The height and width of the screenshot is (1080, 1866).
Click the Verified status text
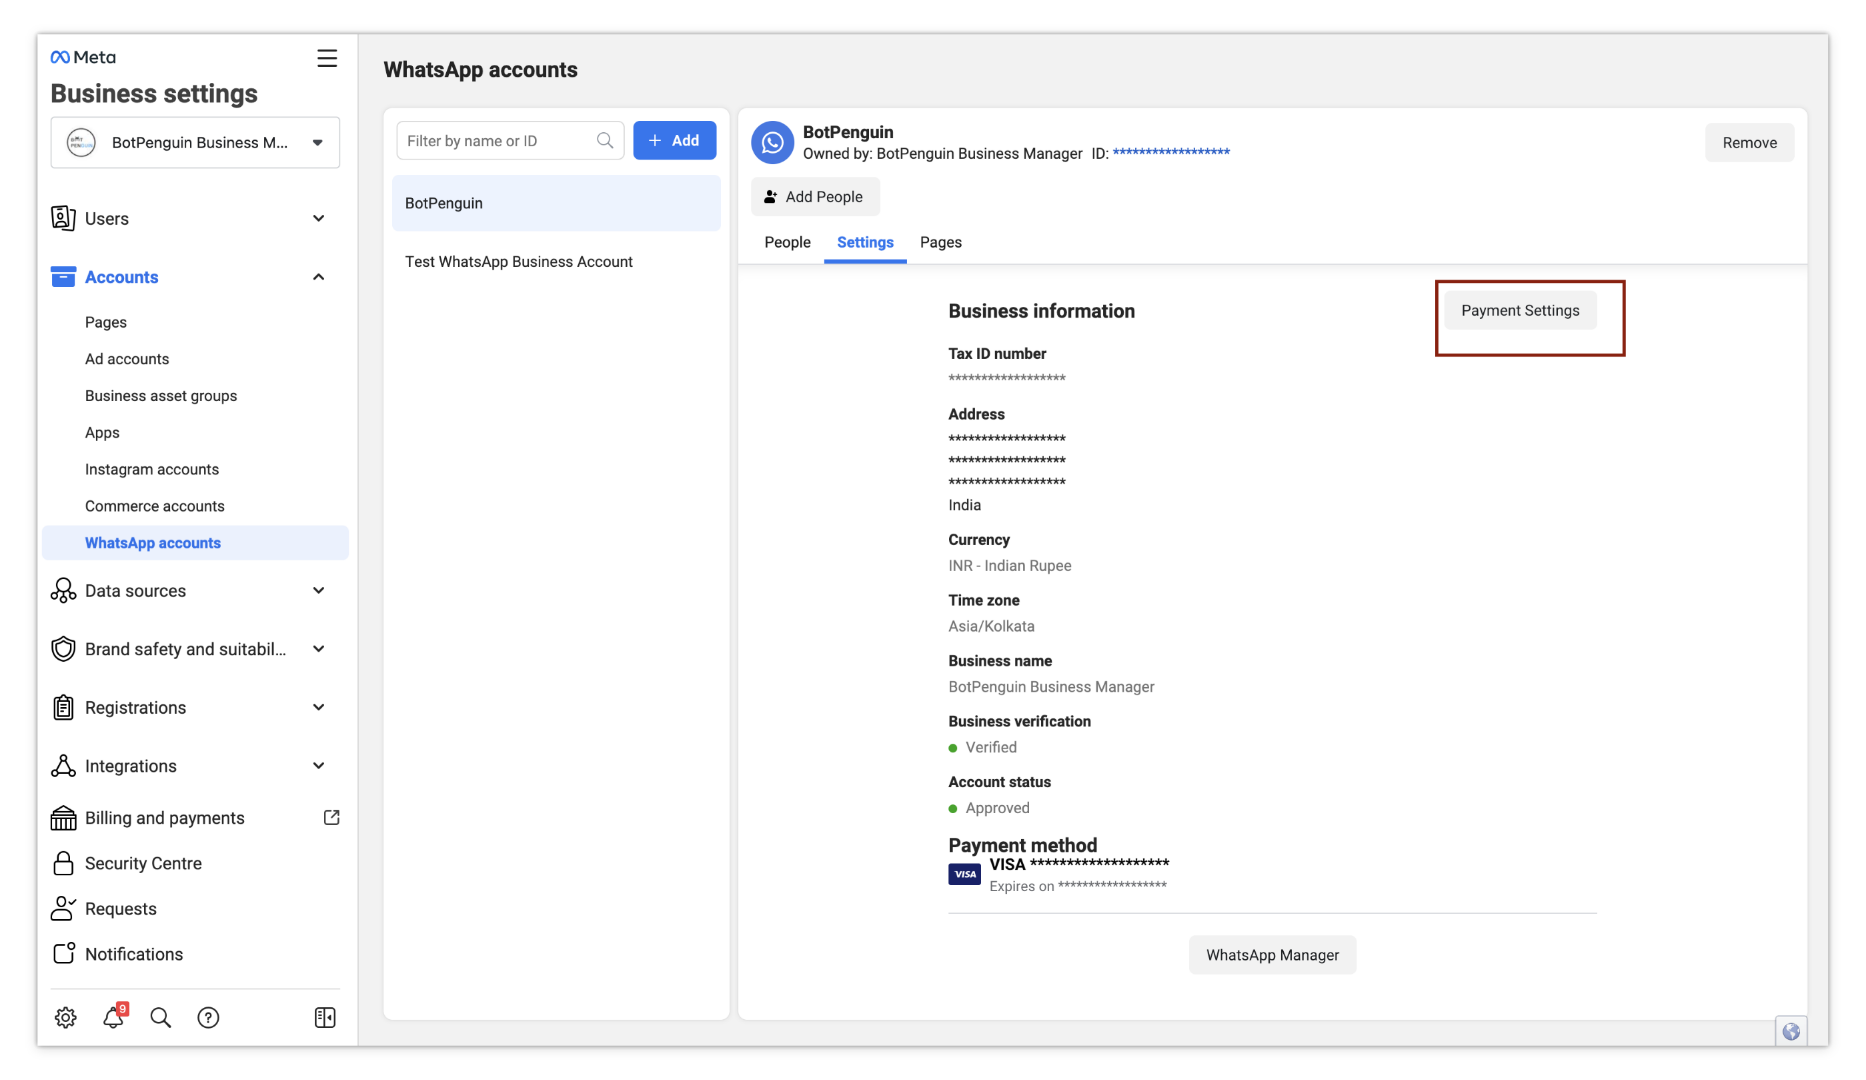tap(991, 747)
